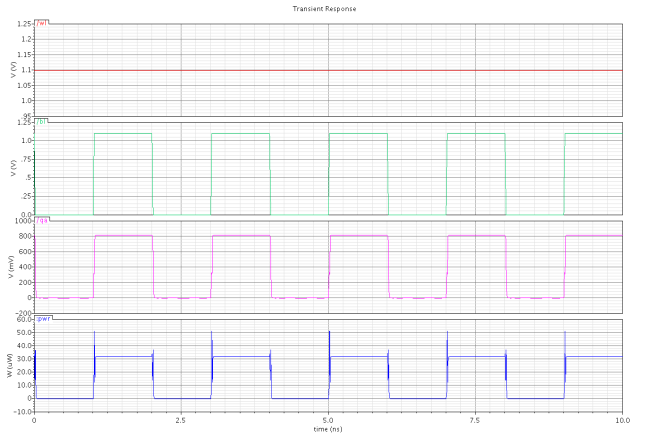Click the 7.5 tick on time axis

click(x=475, y=420)
